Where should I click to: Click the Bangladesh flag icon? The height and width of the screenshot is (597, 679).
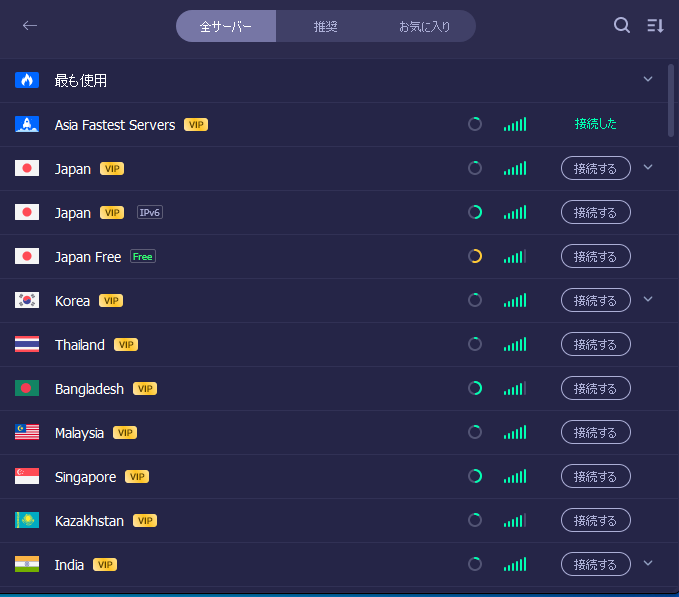27,389
